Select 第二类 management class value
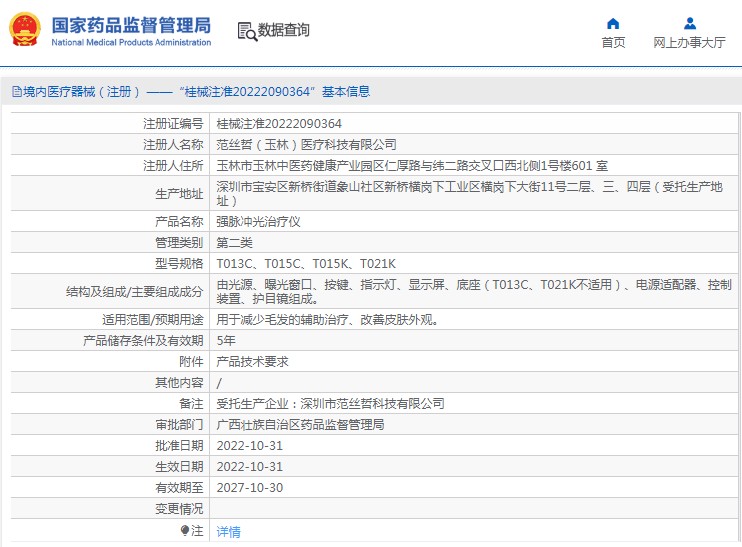This screenshot has width=742, height=547. click(234, 243)
